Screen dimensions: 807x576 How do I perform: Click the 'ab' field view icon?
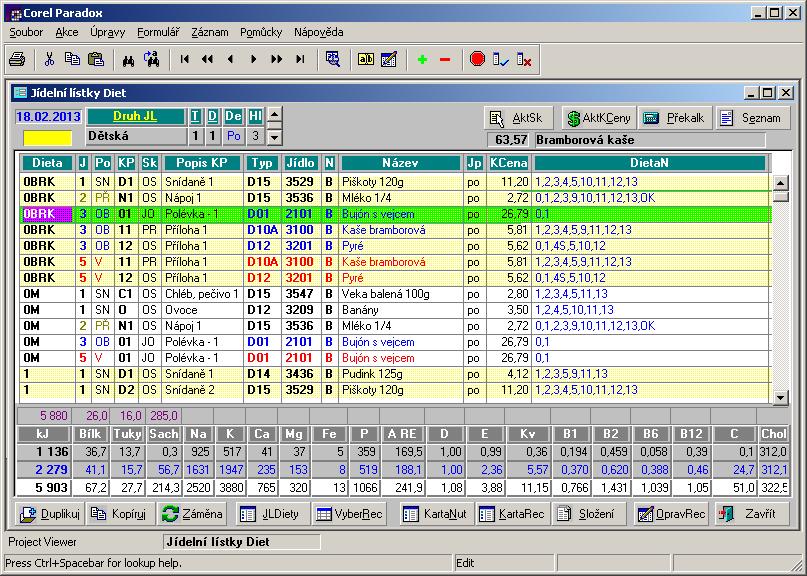(366, 59)
